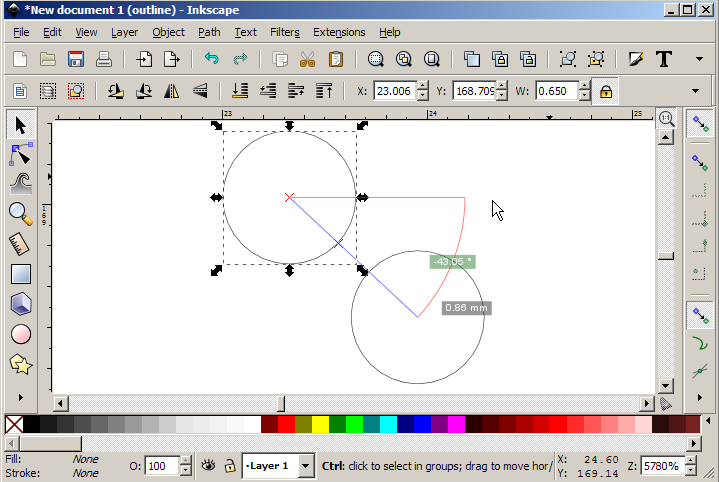Pick the yellow swatch in palette
Viewport: 719px width, 482px height.
320,425
